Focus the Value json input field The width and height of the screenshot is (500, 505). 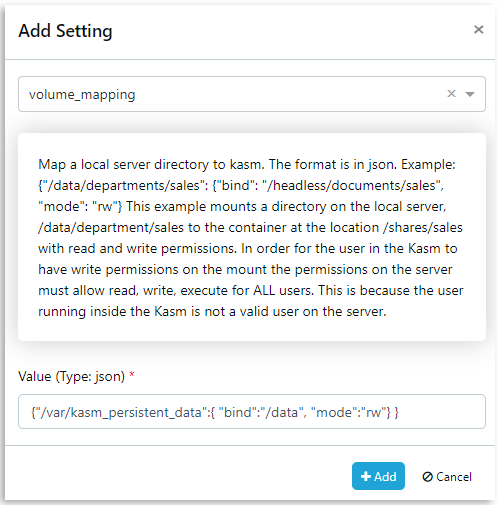click(252, 412)
